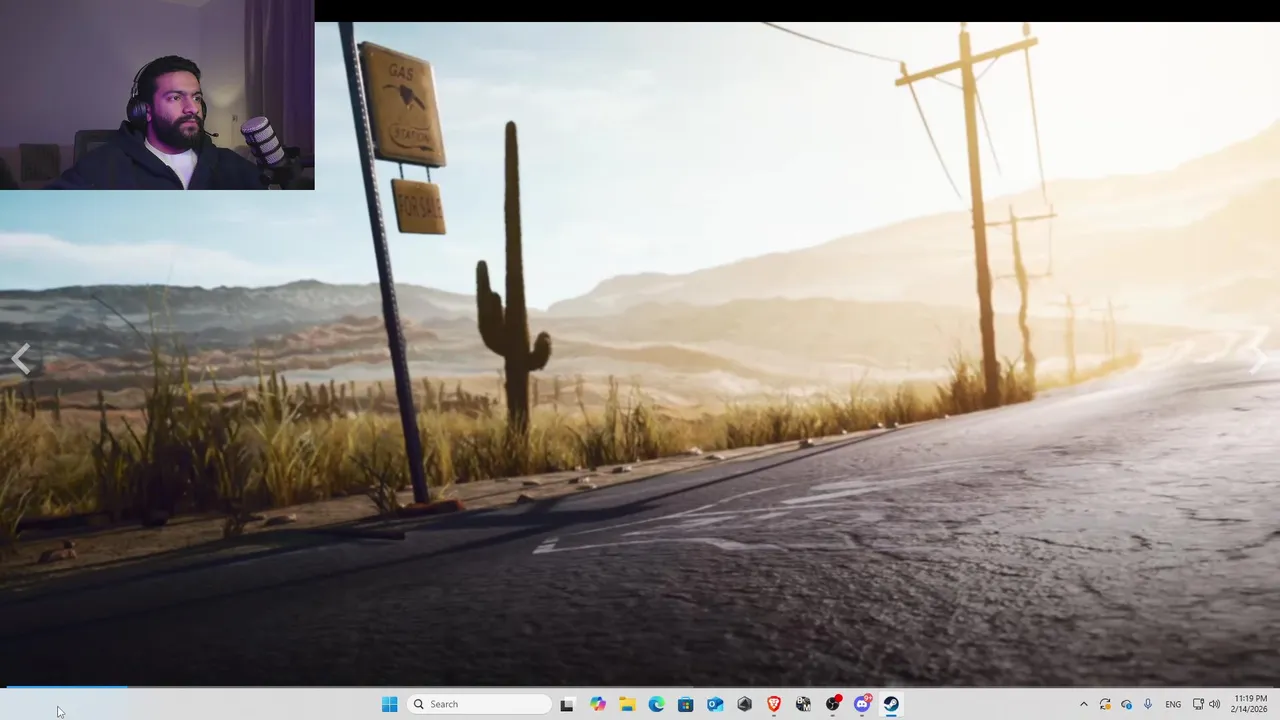Switch to Brave browser in the taskbar
Image resolution: width=1280 pixels, height=720 pixels.
coord(774,704)
